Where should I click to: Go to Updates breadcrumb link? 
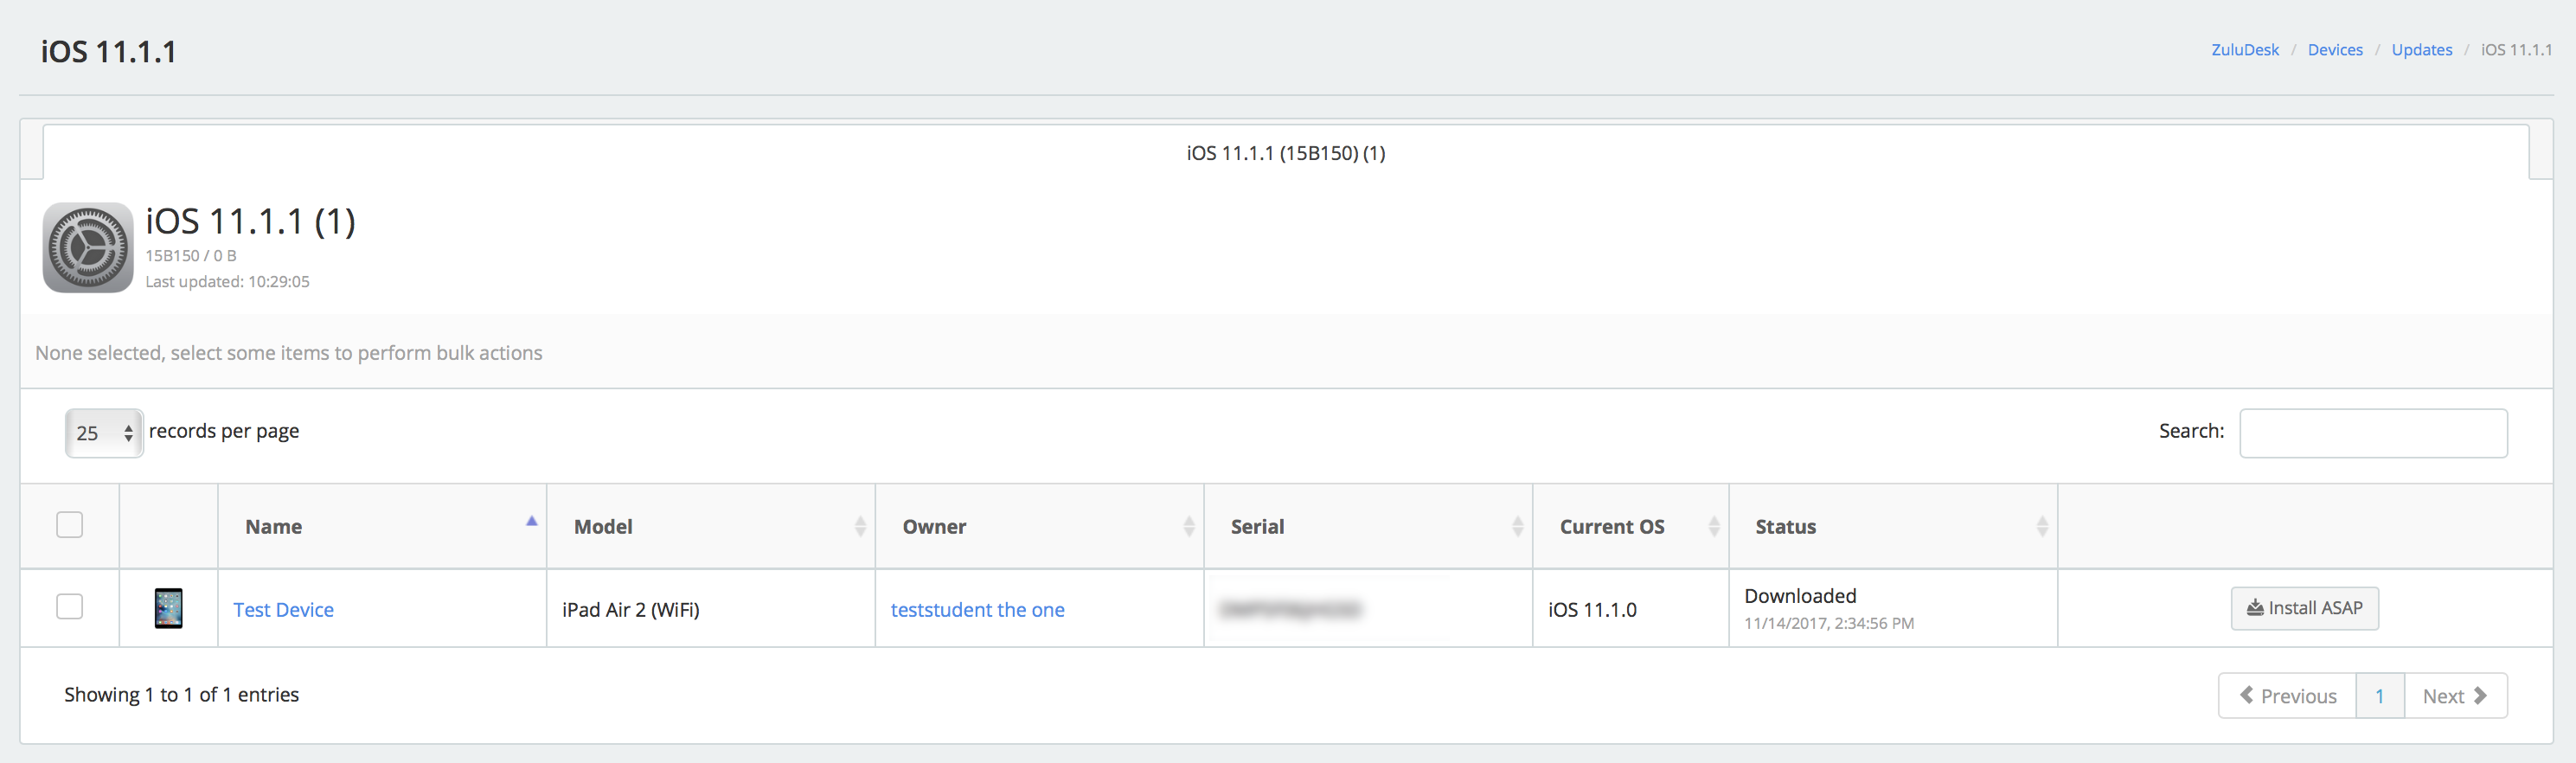click(2421, 50)
